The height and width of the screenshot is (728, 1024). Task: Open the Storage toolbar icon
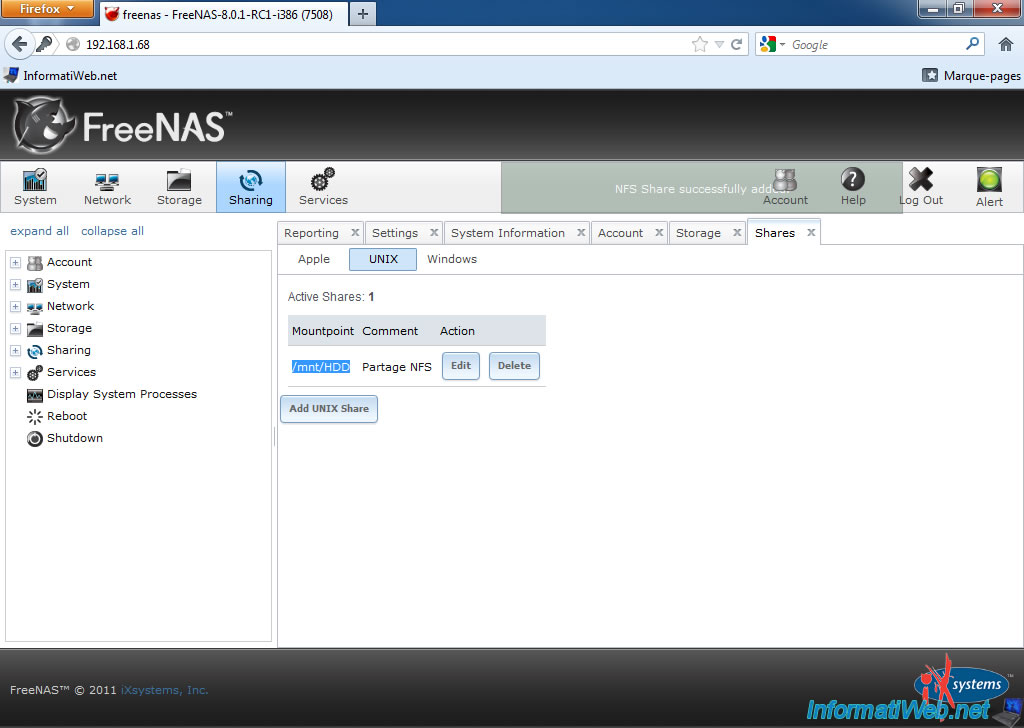pyautogui.click(x=179, y=187)
